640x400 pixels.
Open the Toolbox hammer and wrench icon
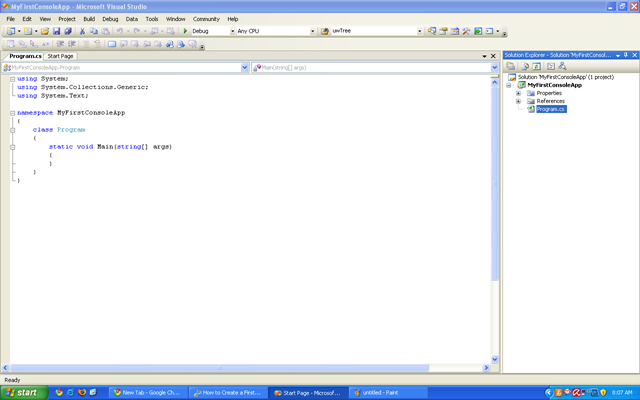466,31
